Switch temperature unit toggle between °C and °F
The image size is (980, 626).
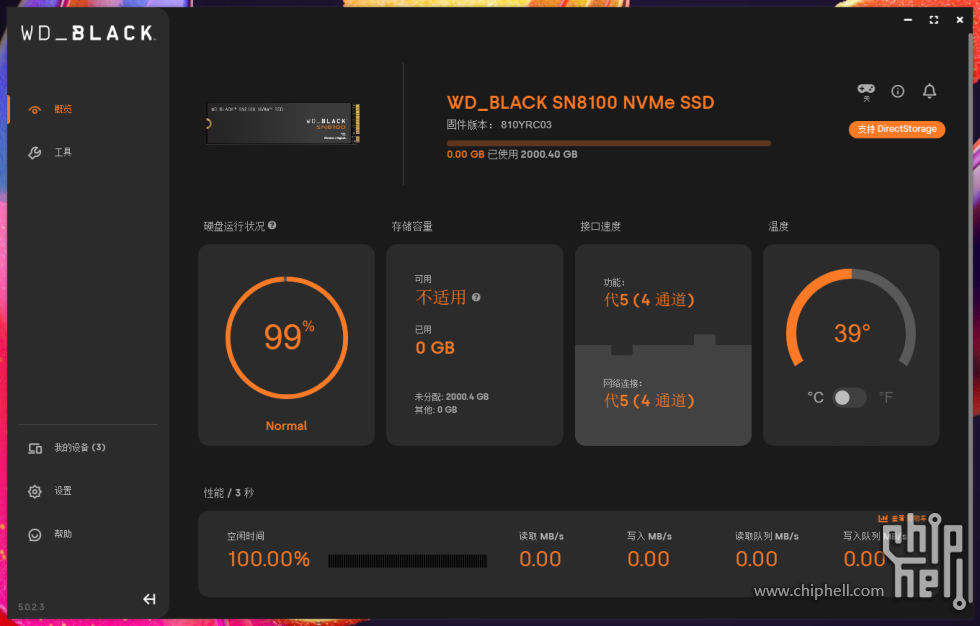tap(849, 397)
